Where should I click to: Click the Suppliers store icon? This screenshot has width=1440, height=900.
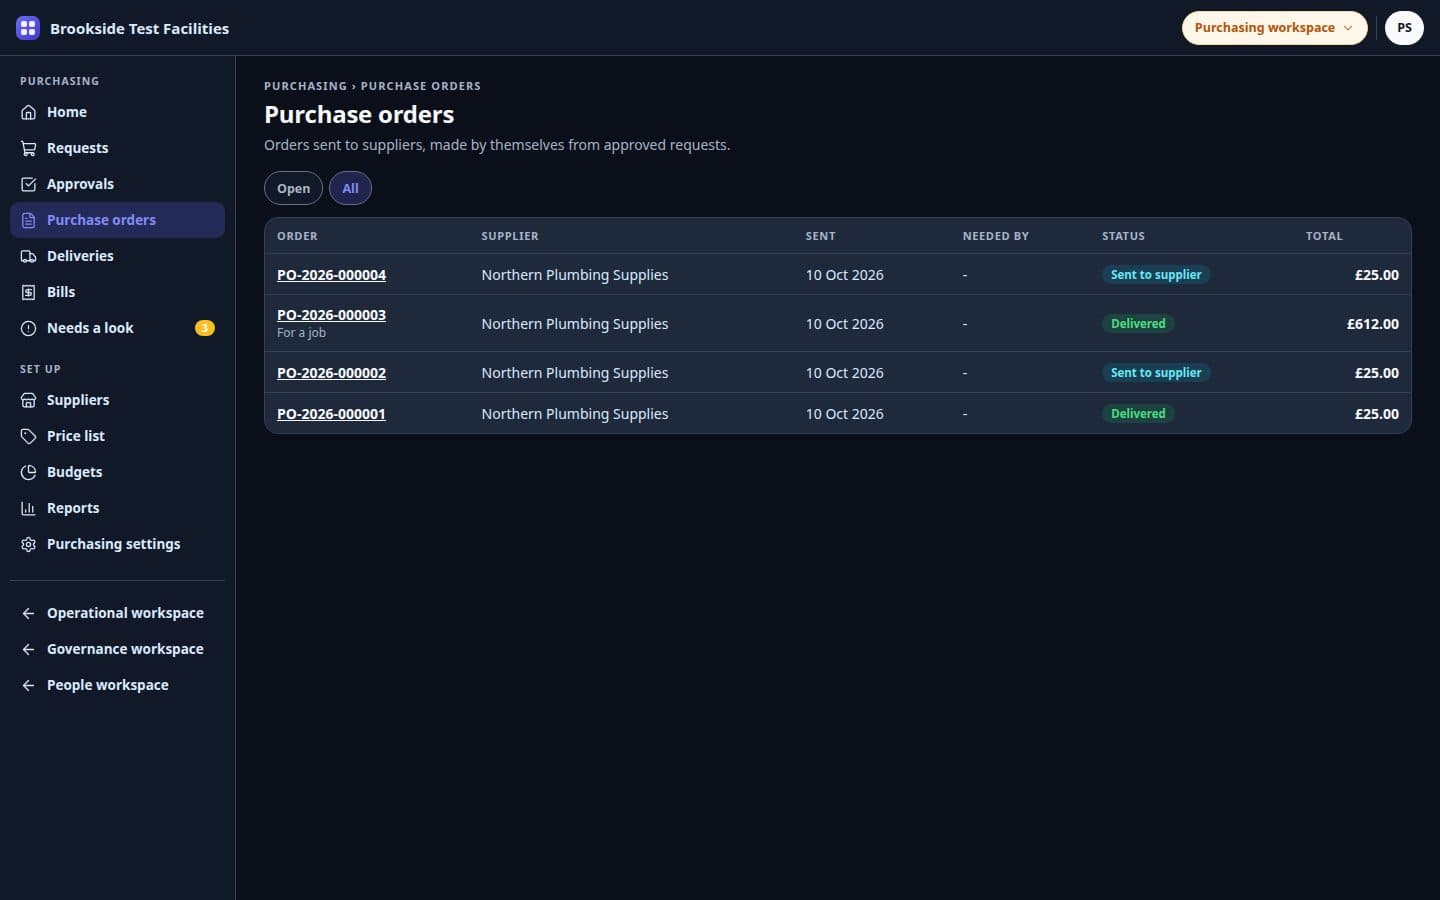pos(29,400)
